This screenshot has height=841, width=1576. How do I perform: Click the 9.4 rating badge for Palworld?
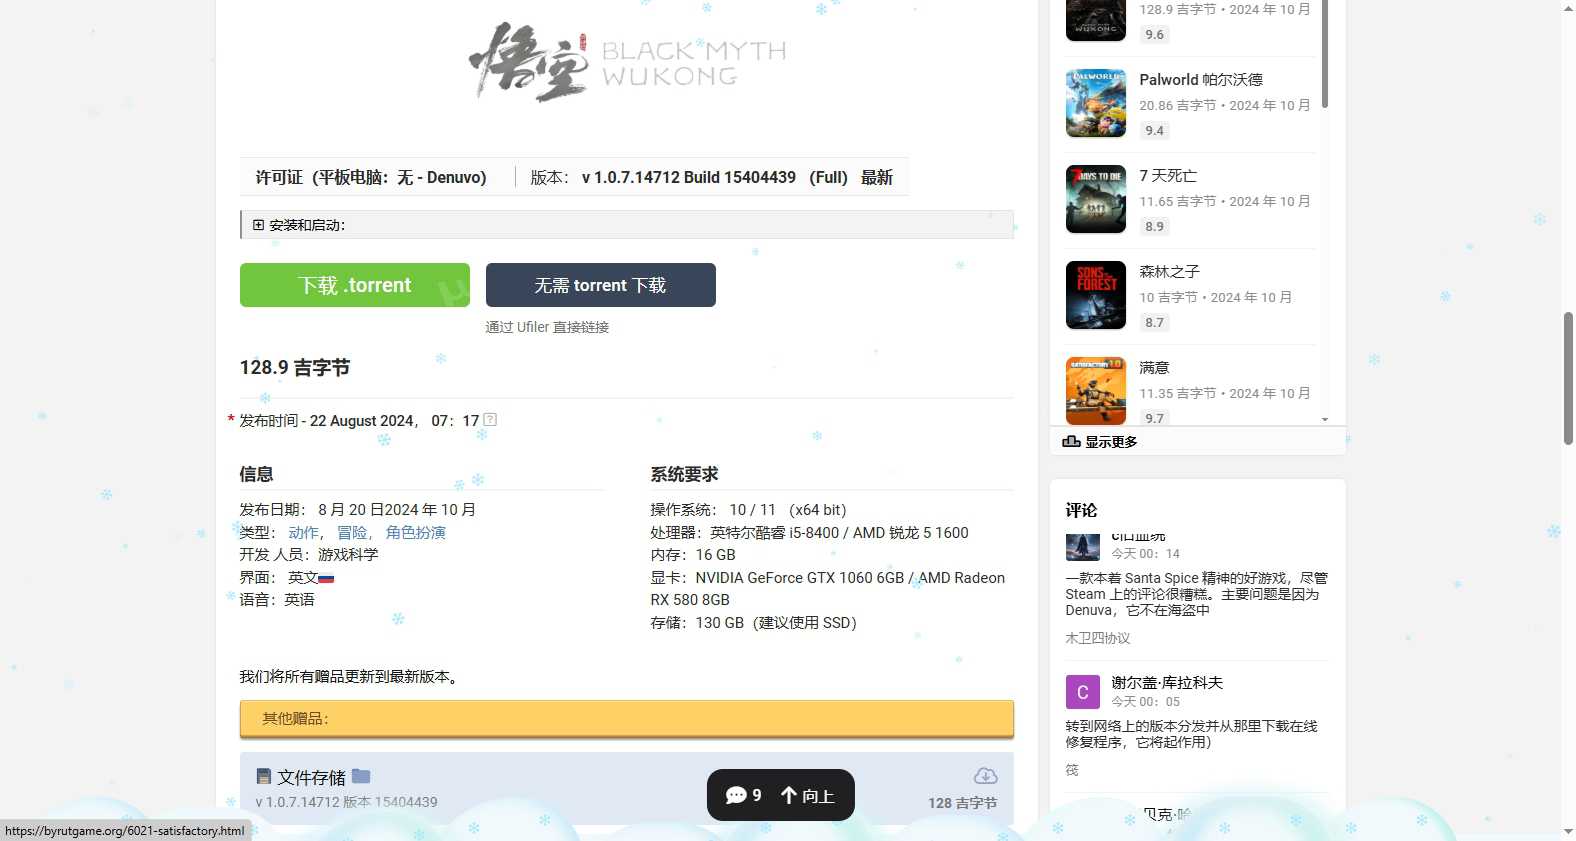1155,130
